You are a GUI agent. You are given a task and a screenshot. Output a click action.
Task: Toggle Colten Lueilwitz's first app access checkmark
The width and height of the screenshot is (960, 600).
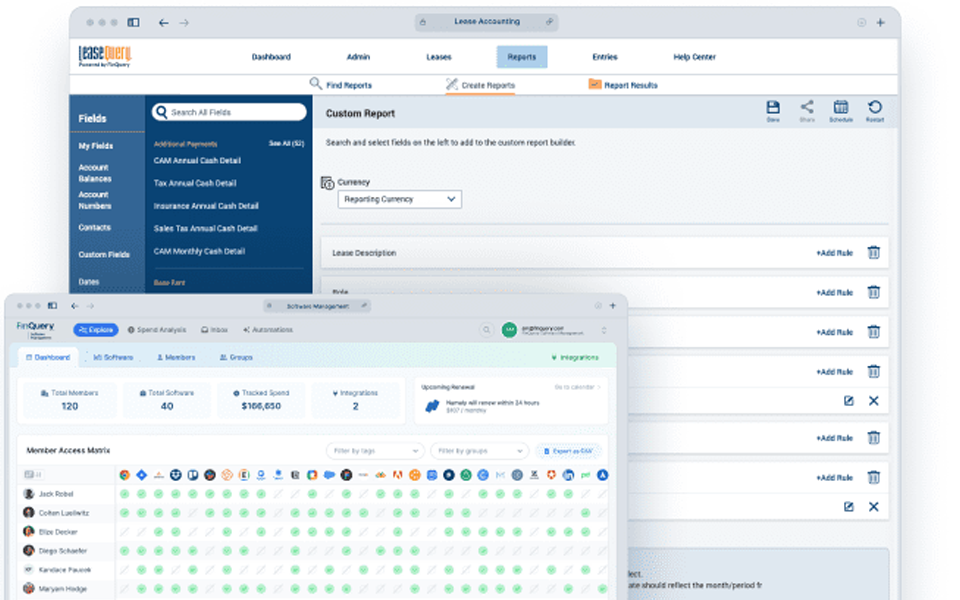pyautogui.click(x=125, y=513)
